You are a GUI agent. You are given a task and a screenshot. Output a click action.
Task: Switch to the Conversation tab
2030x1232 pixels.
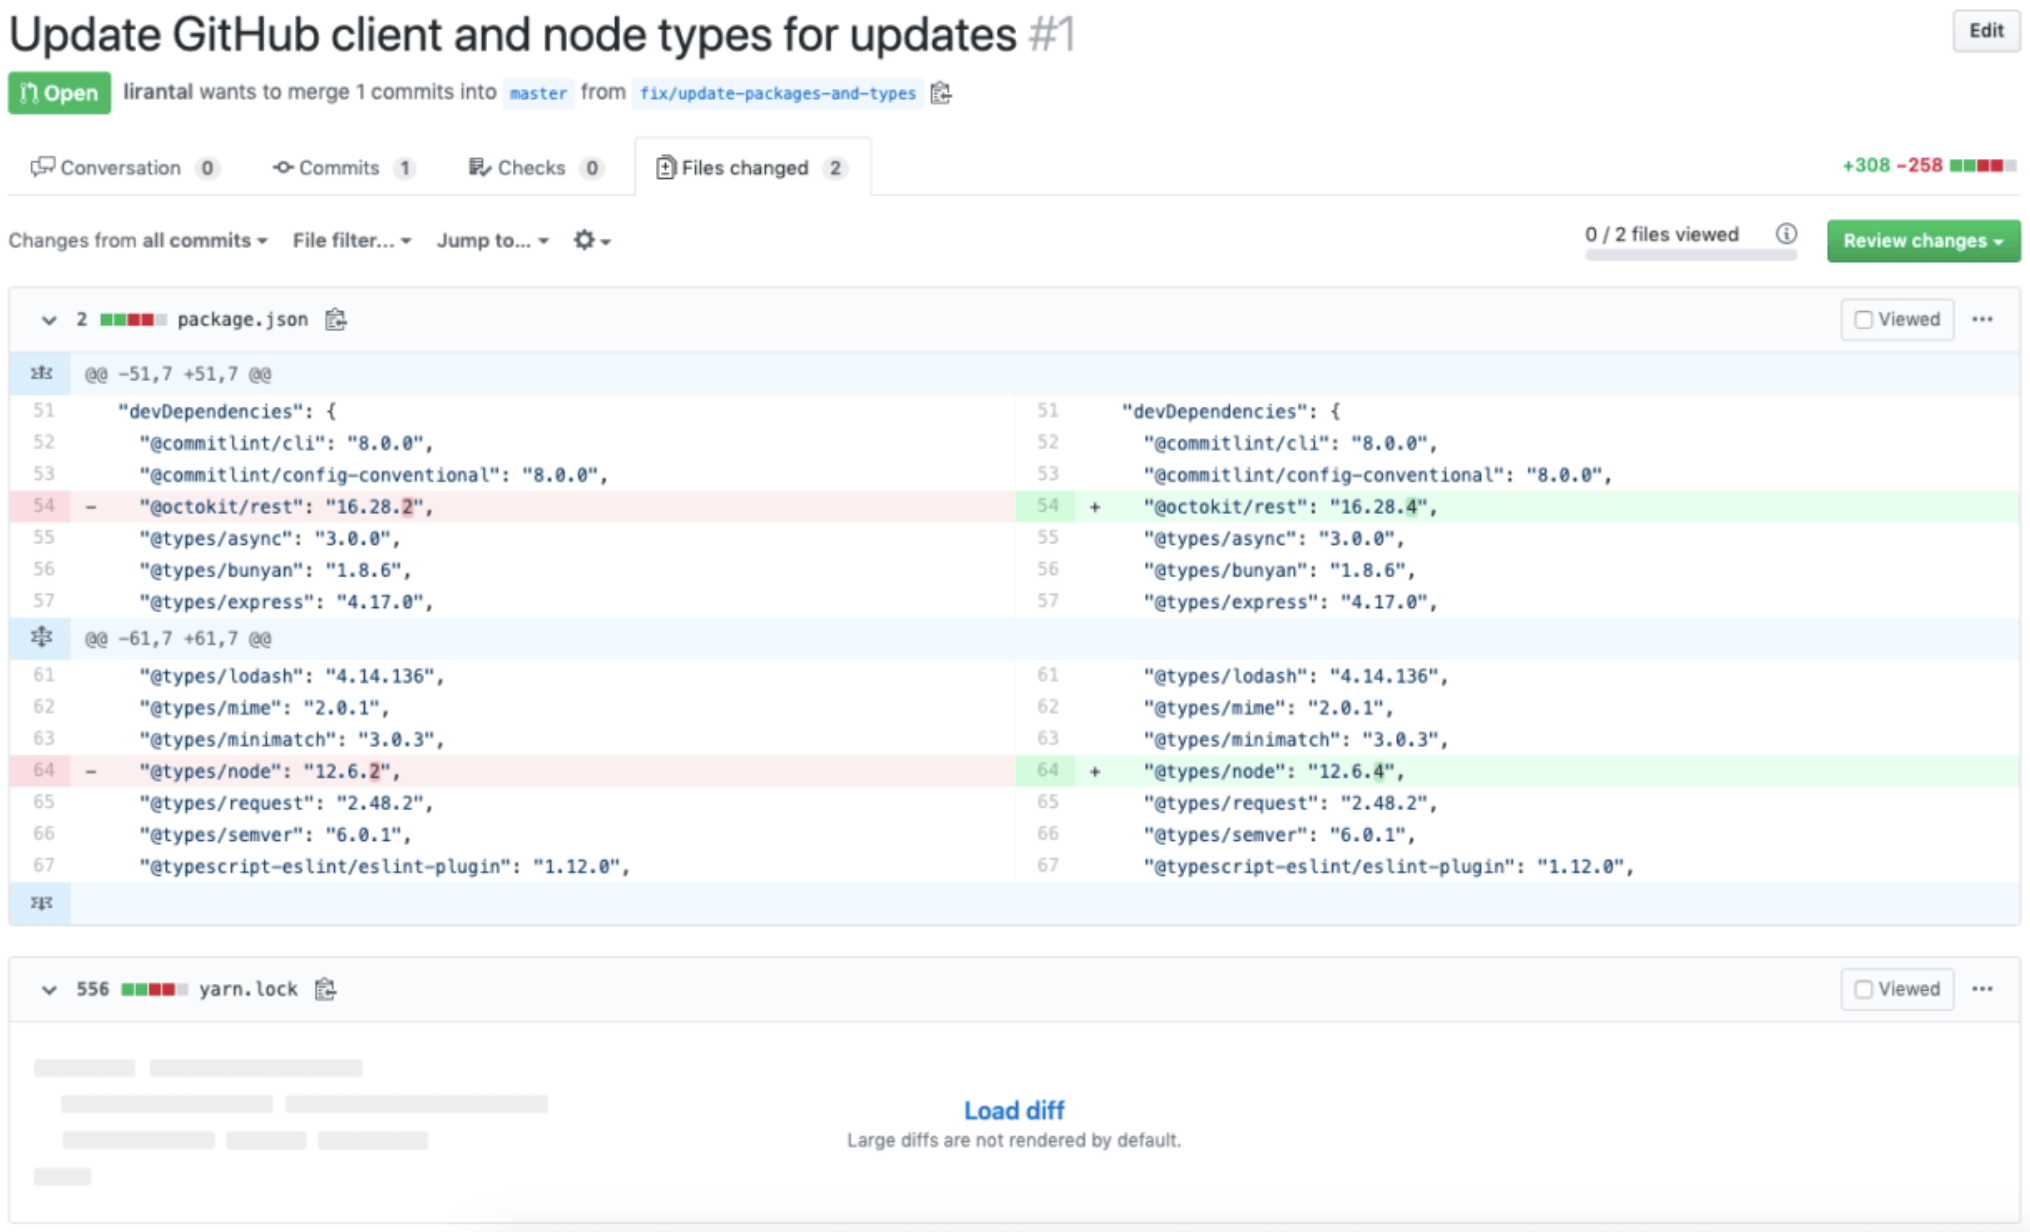pos(122,168)
